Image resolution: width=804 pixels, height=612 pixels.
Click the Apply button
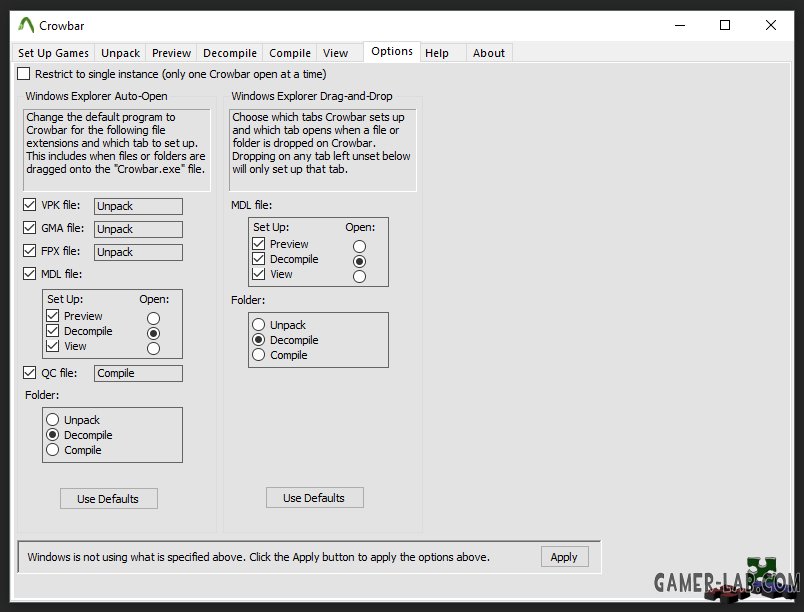(x=565, y=557)
